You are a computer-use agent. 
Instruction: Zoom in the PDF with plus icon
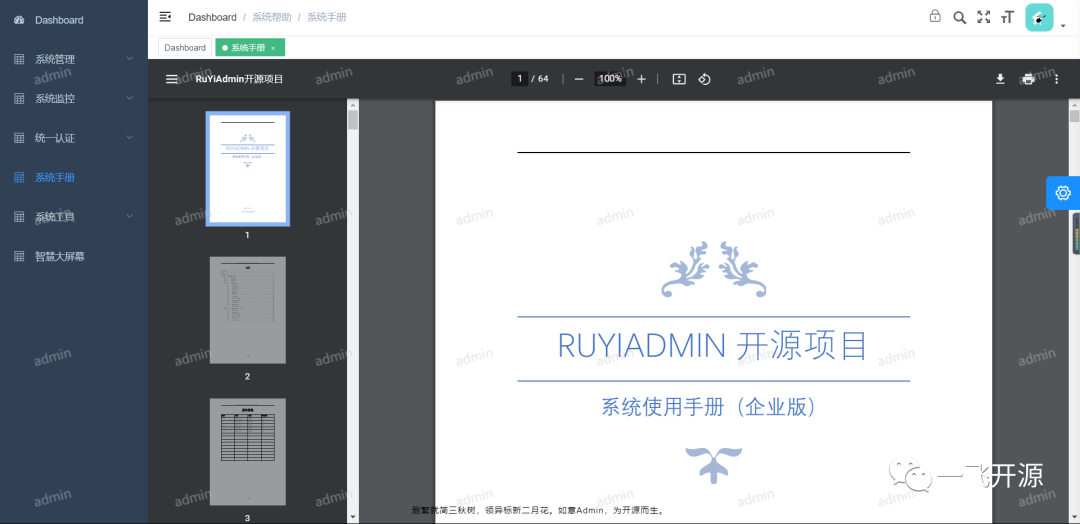point(641,79)
